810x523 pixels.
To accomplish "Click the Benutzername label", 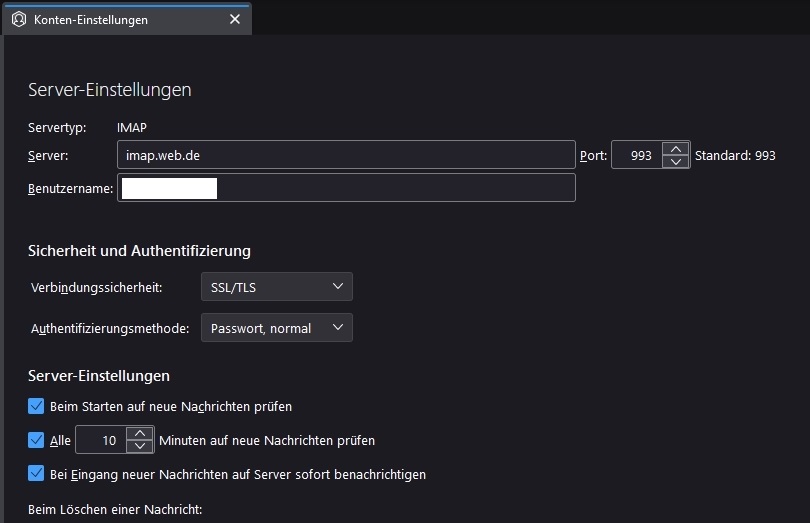I will (70, 189).
